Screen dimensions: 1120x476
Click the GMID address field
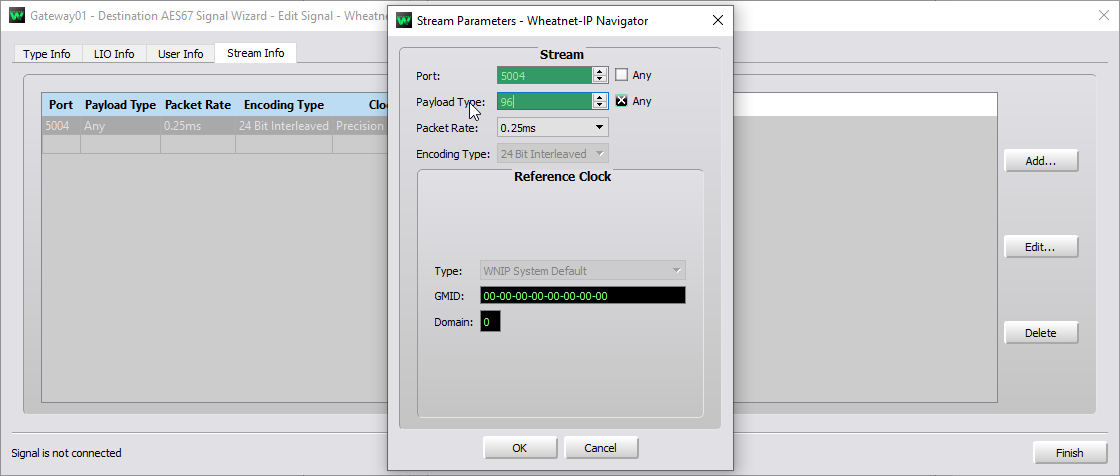(x=582, y=296)
